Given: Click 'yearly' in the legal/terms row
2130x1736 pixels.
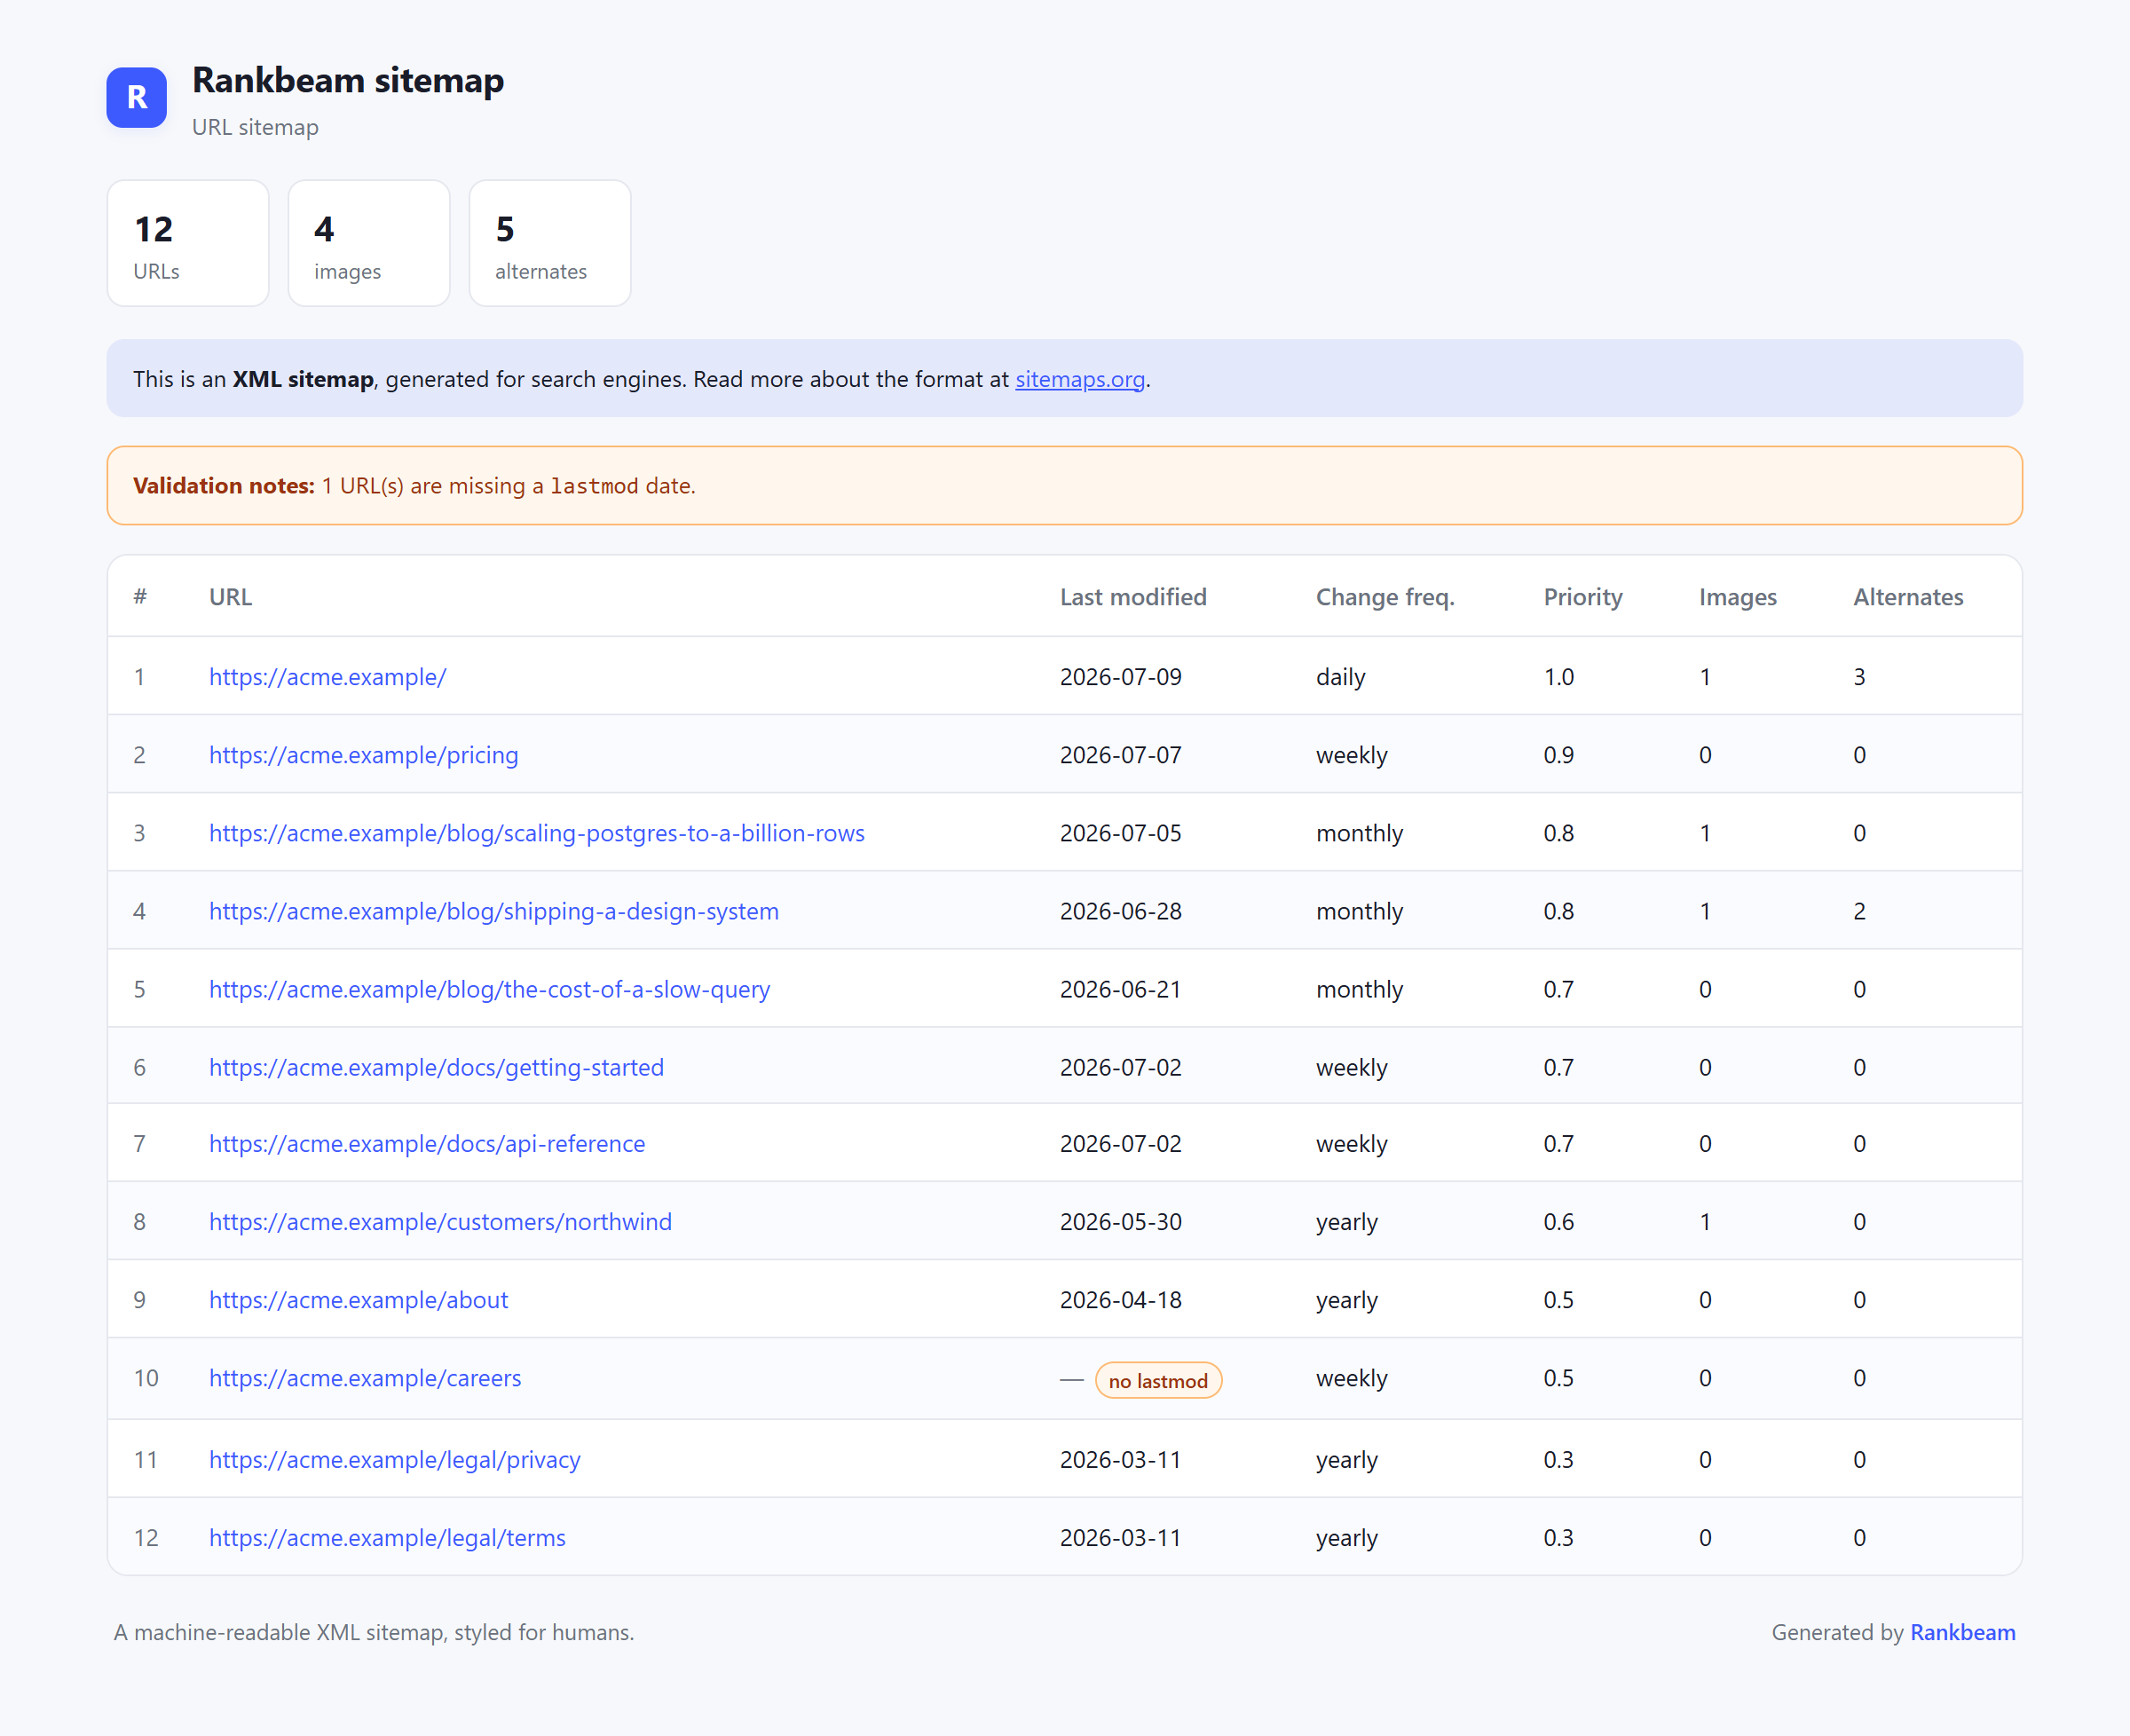Looking at the screenshot, I should 1346,1537.
